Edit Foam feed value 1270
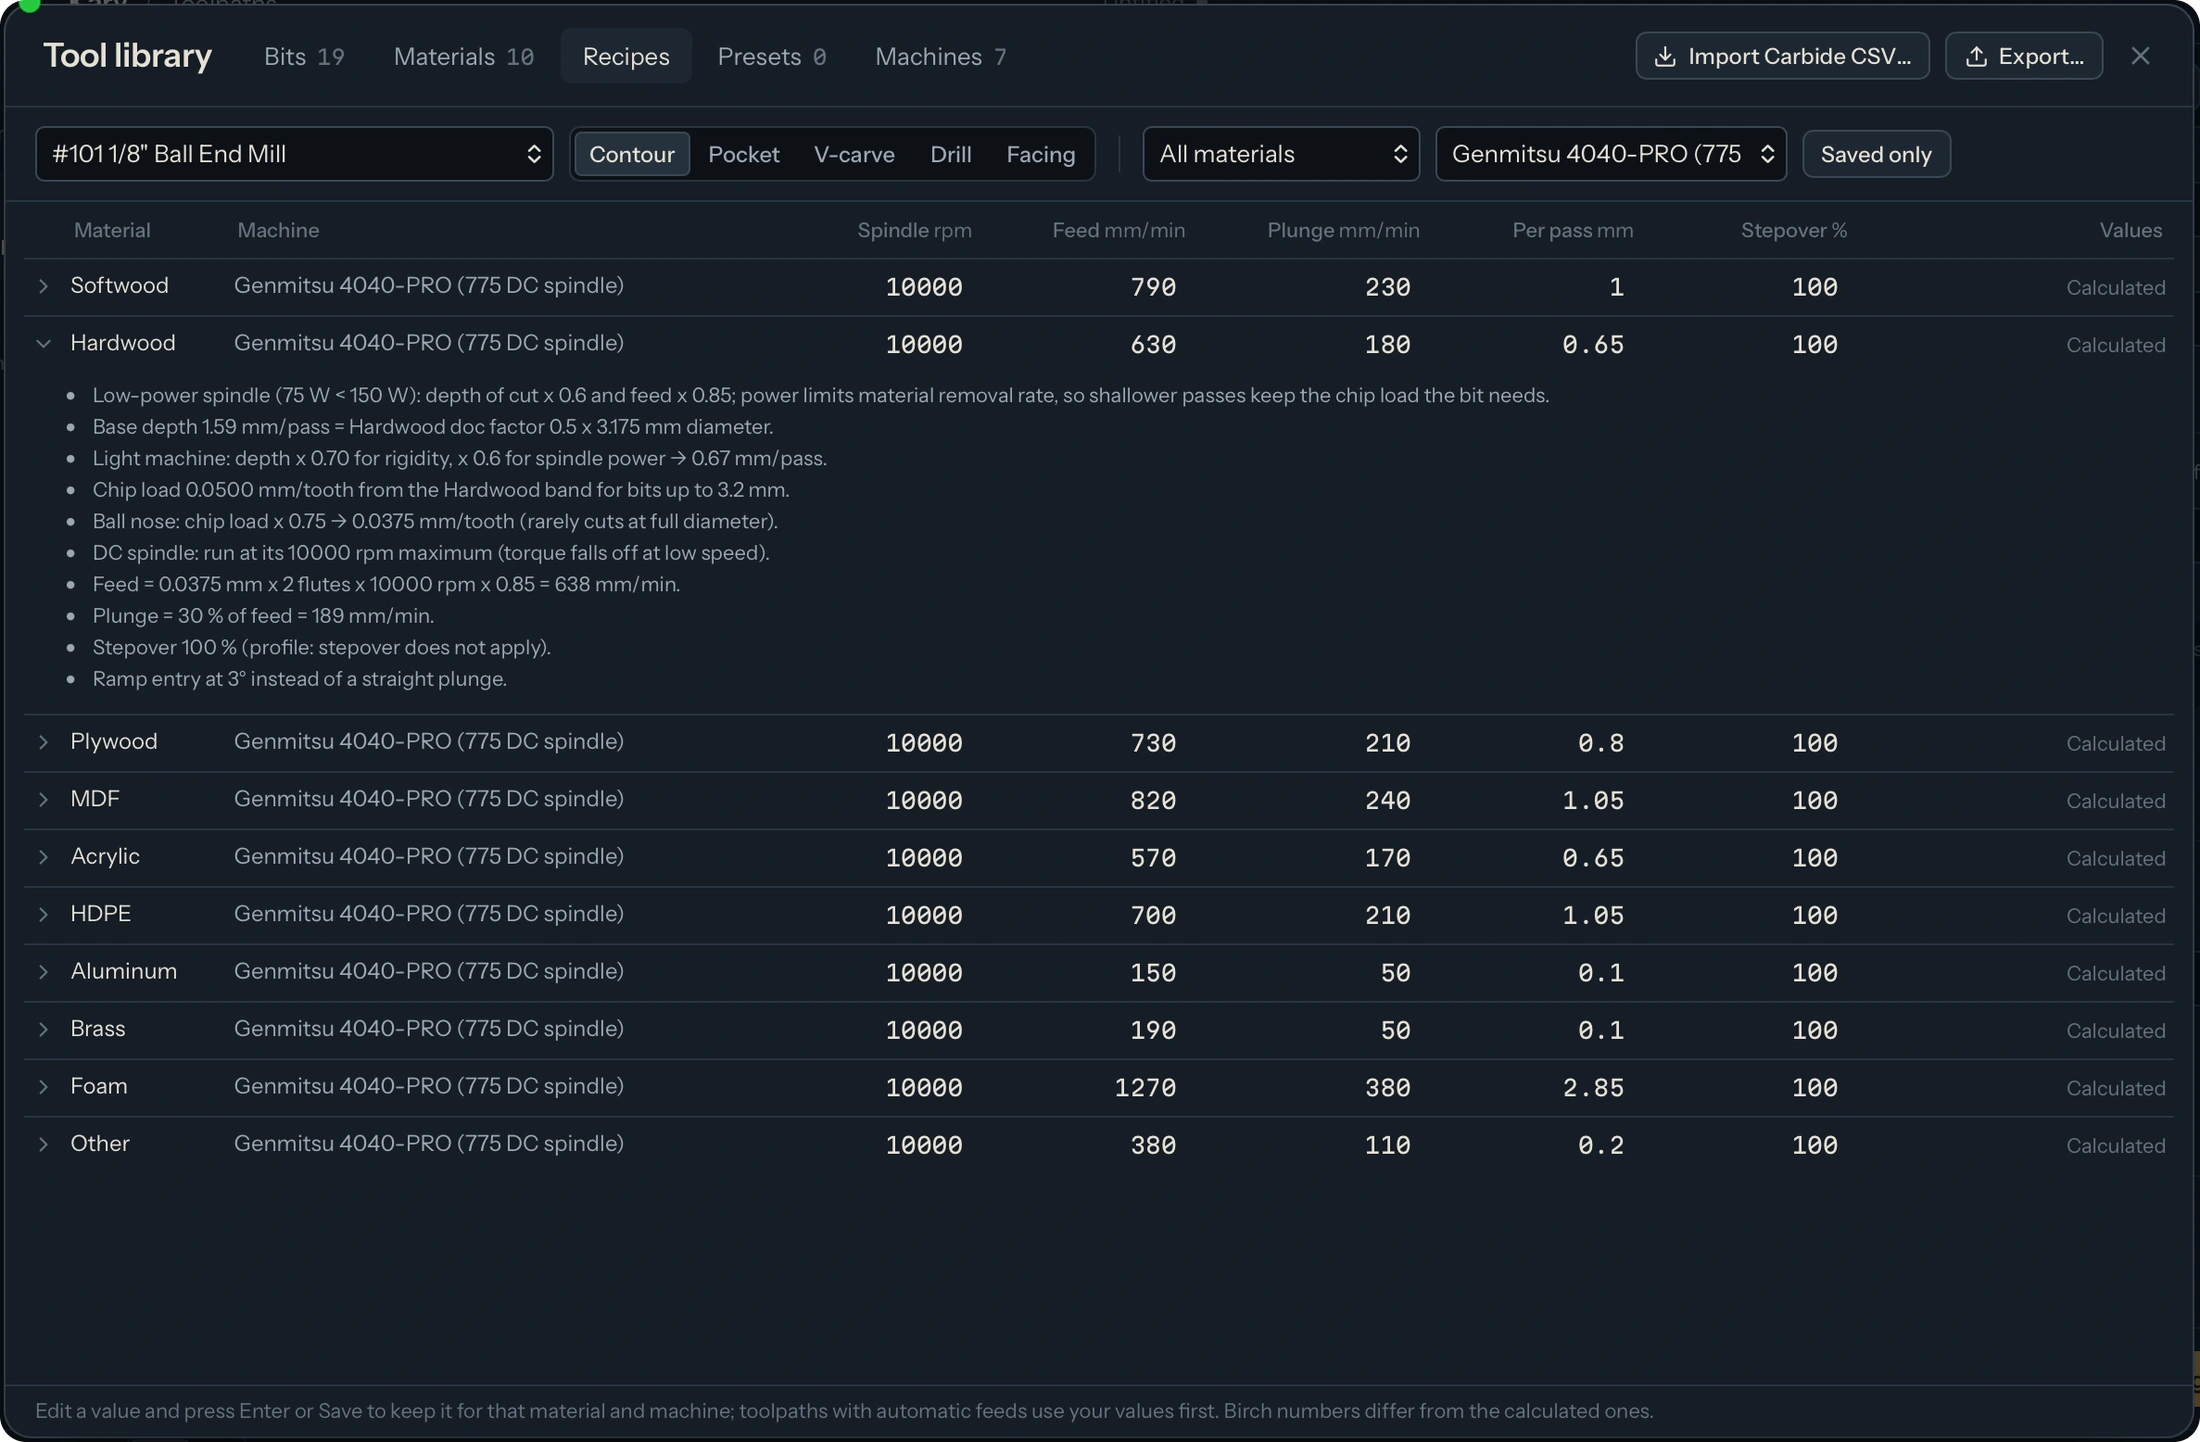This screenshot has width=2200, height=1442. tap(1145, 1088)
